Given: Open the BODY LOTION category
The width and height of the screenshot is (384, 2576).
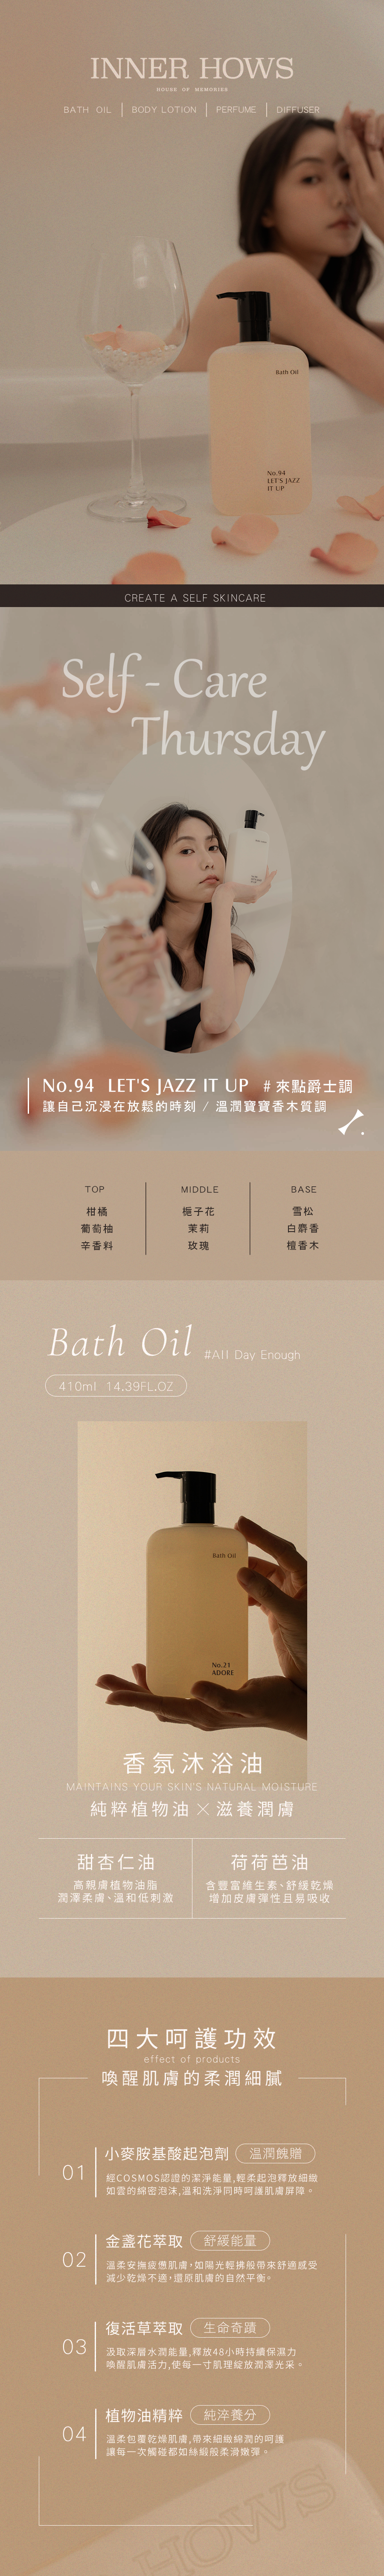Looking at the screenshot, I should click(x=164, y=110).
